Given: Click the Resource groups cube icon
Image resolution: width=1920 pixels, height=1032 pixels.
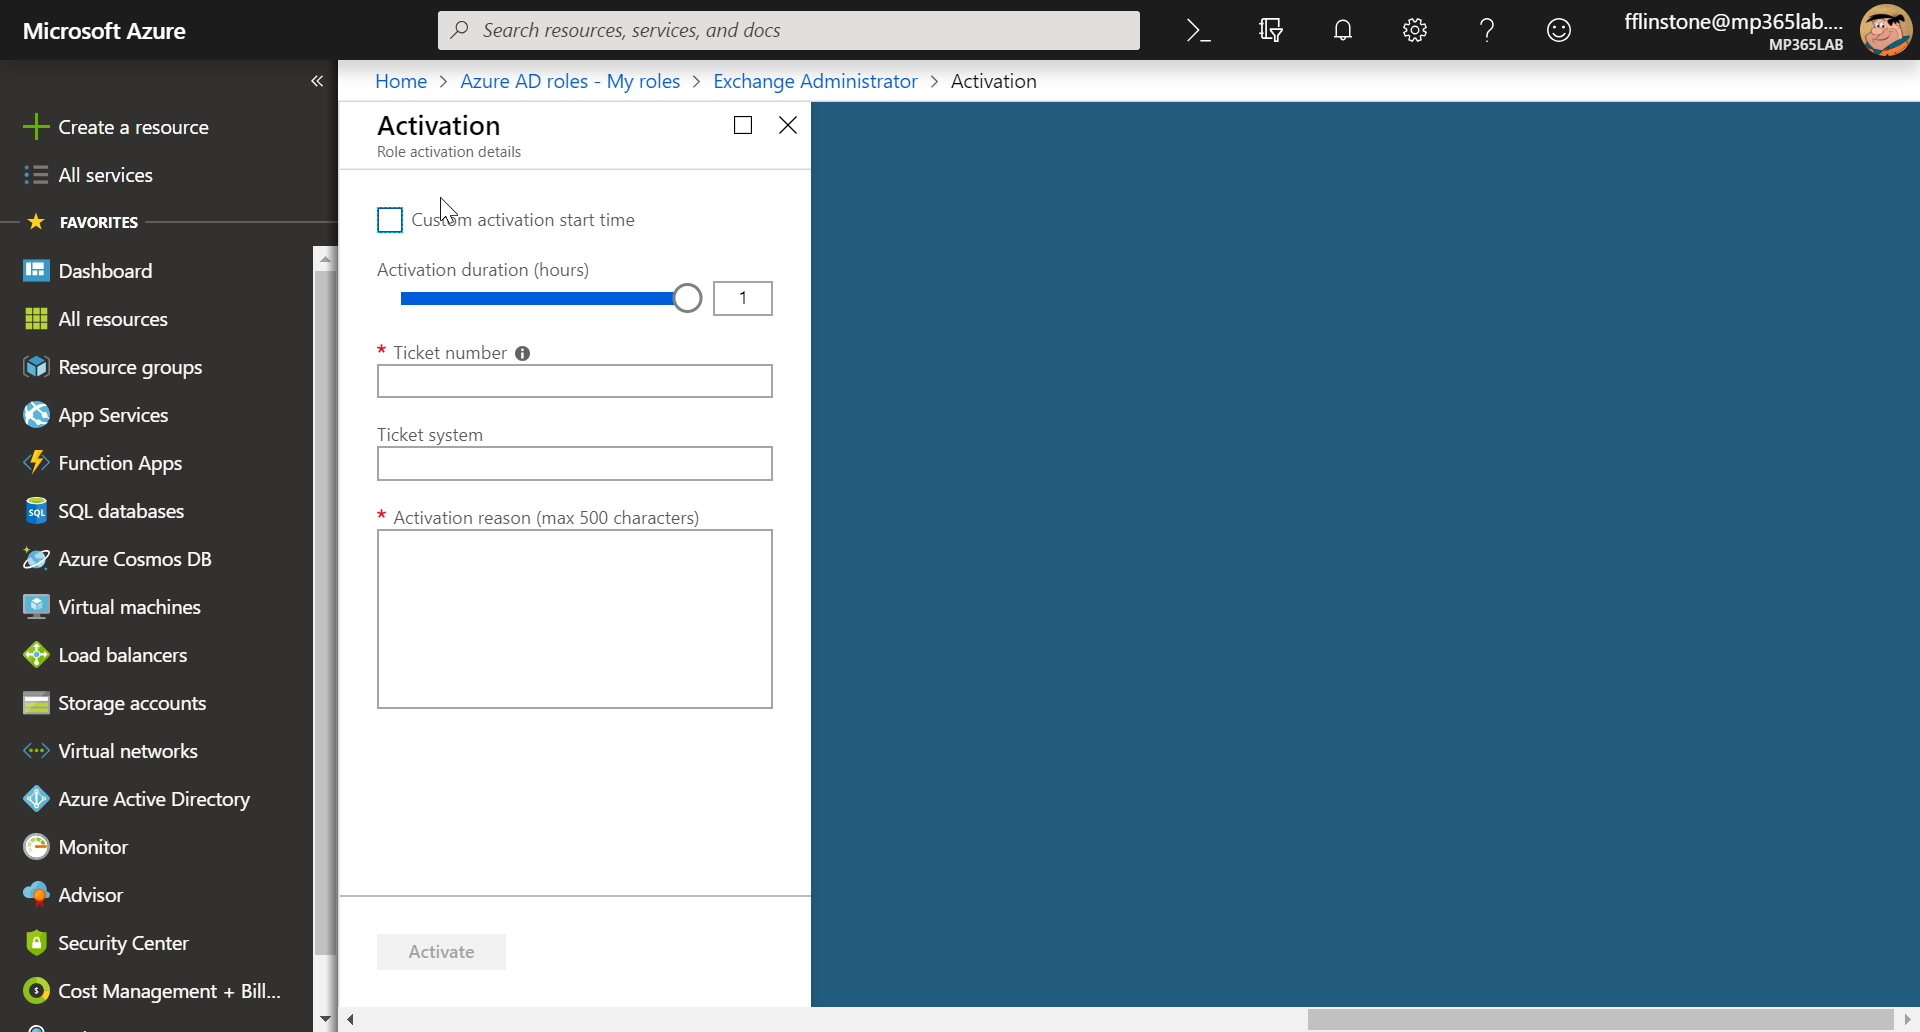Looking at the screenshot, I should [x=36, y=367].
